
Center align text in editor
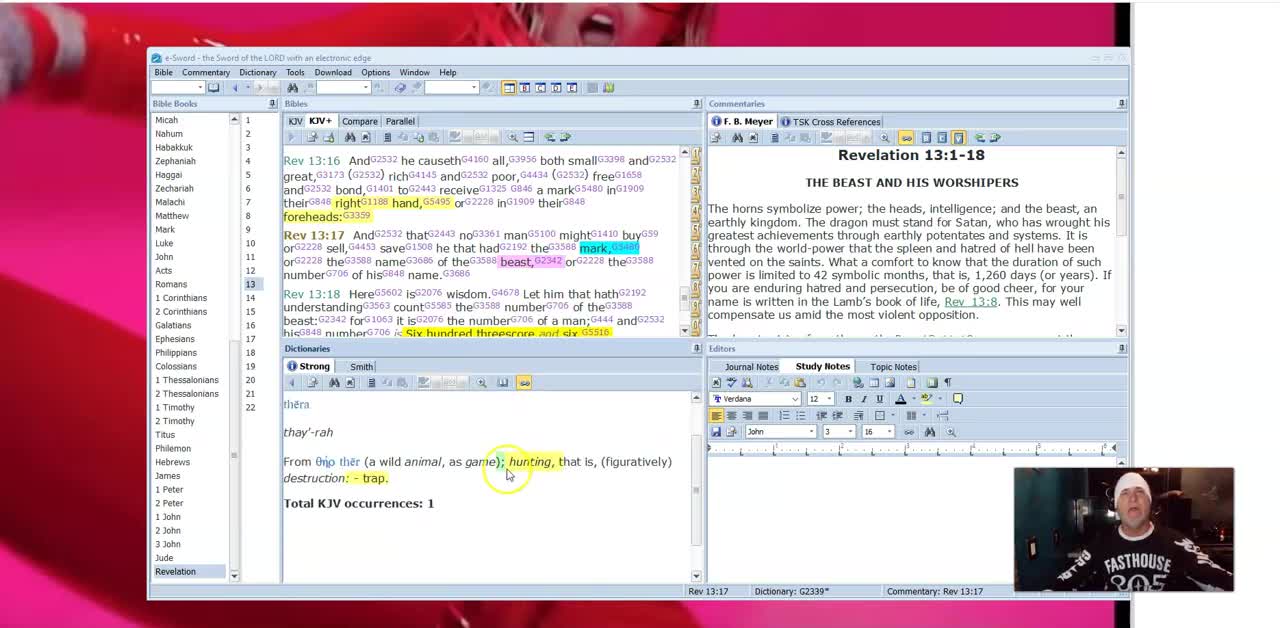[731, 416]
